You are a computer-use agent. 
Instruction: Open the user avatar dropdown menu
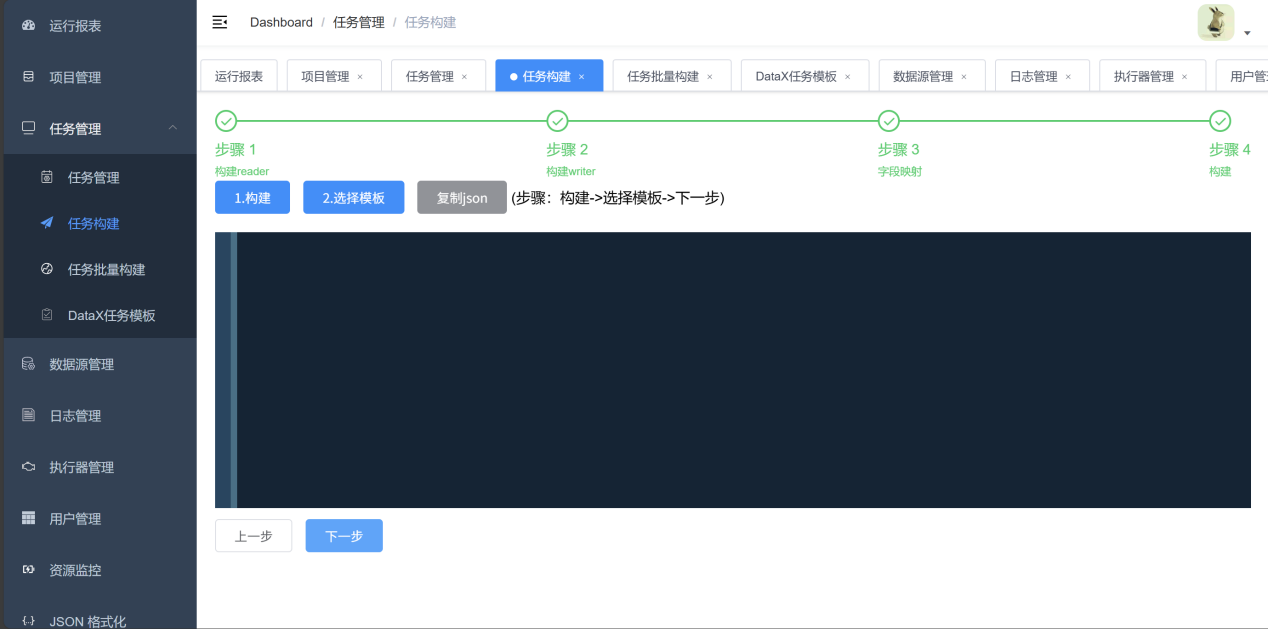pos(1223,24)
